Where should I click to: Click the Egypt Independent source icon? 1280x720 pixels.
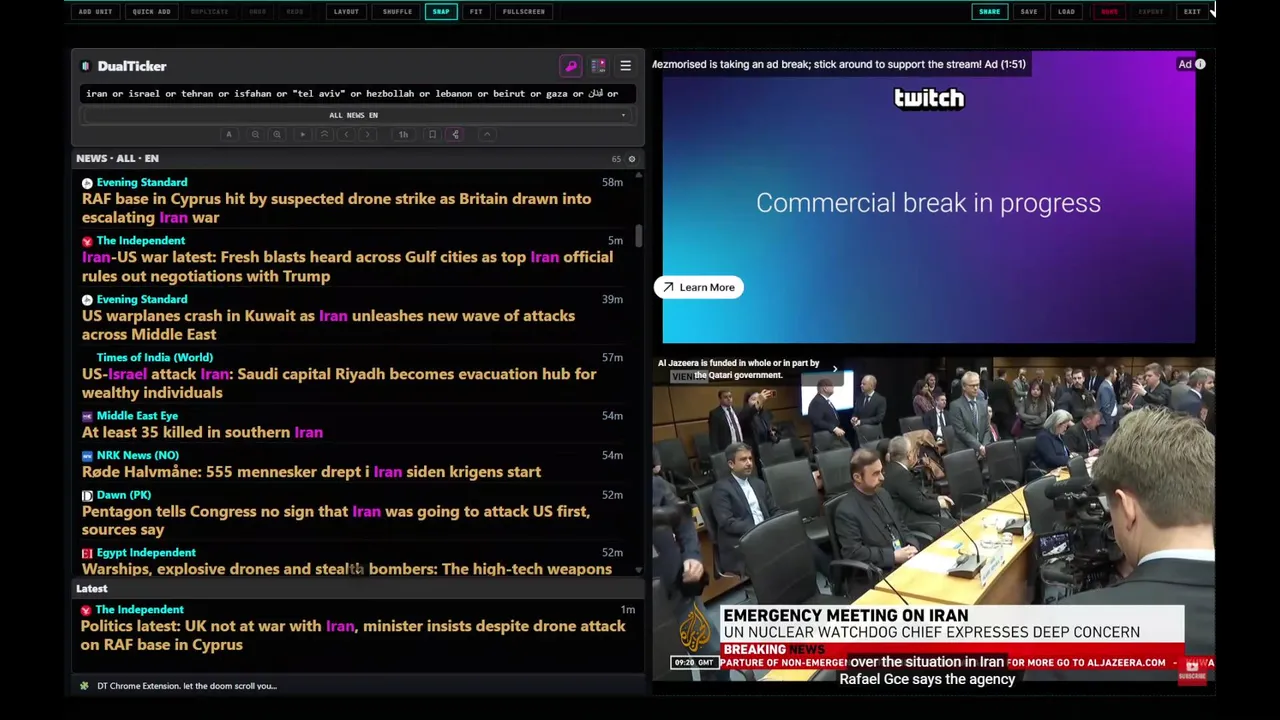click(x=87, y=553)
